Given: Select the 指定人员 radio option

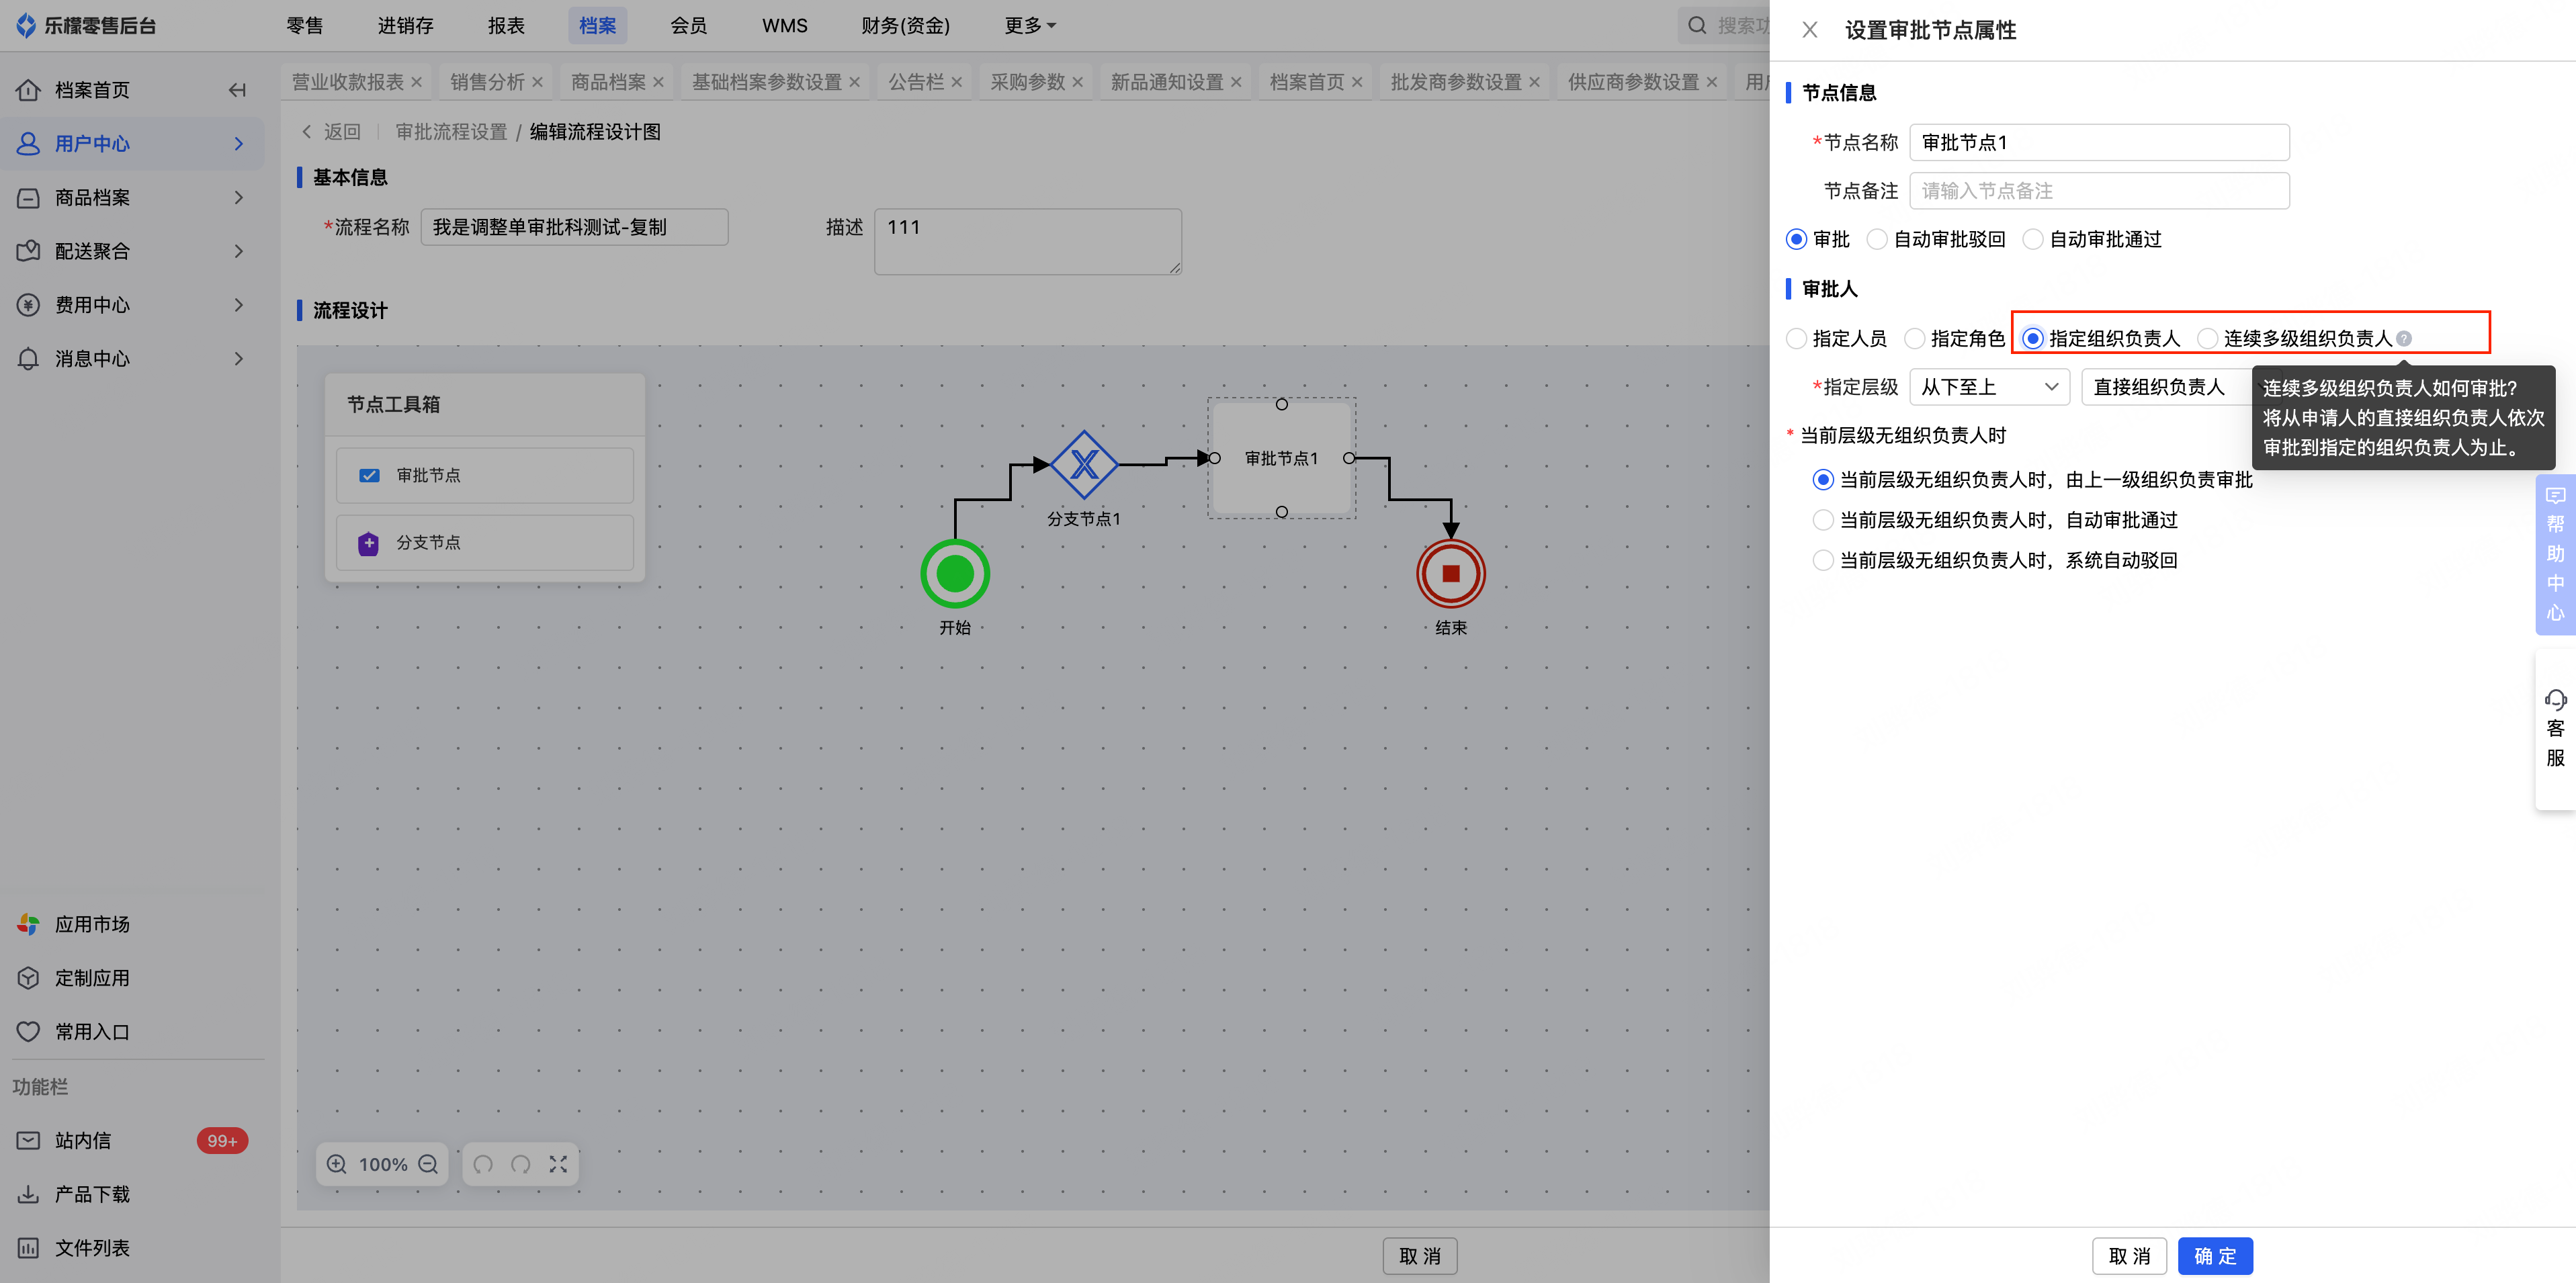Looking at the screenshot, I should point(1797,339).
